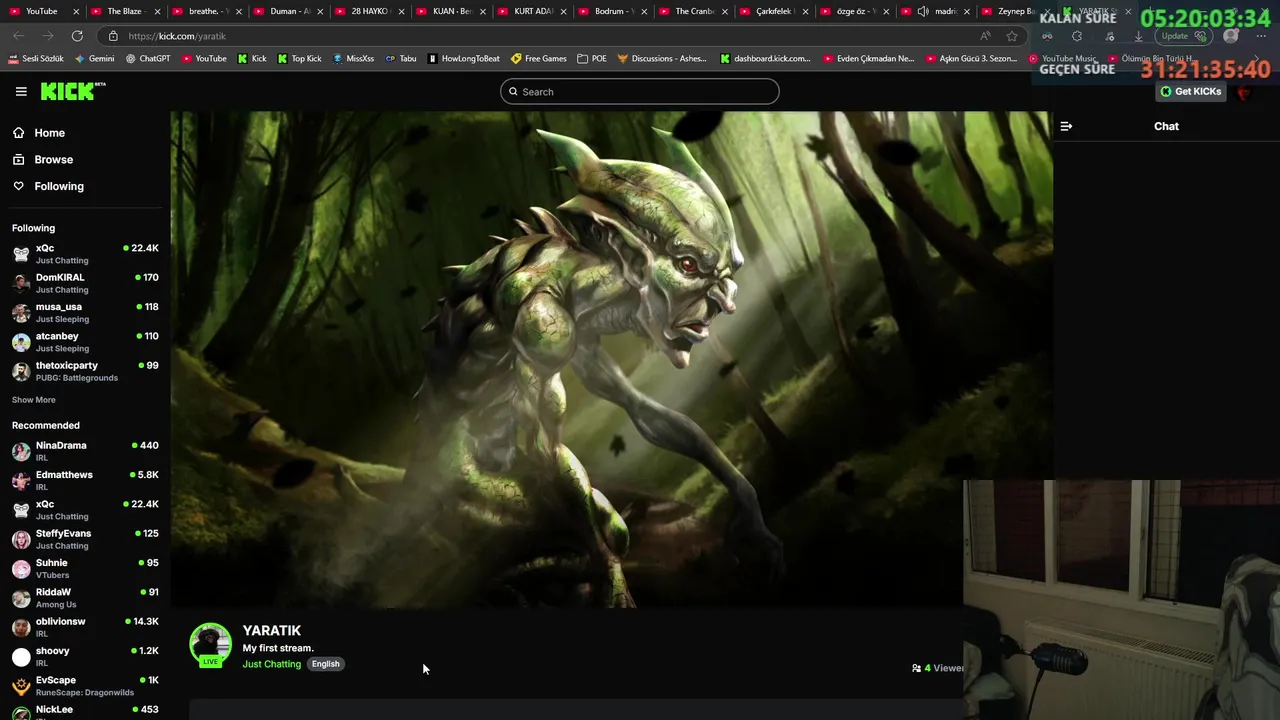Click the RiddaW avatar
This screenshot has height=720, width=1280.
21,598
